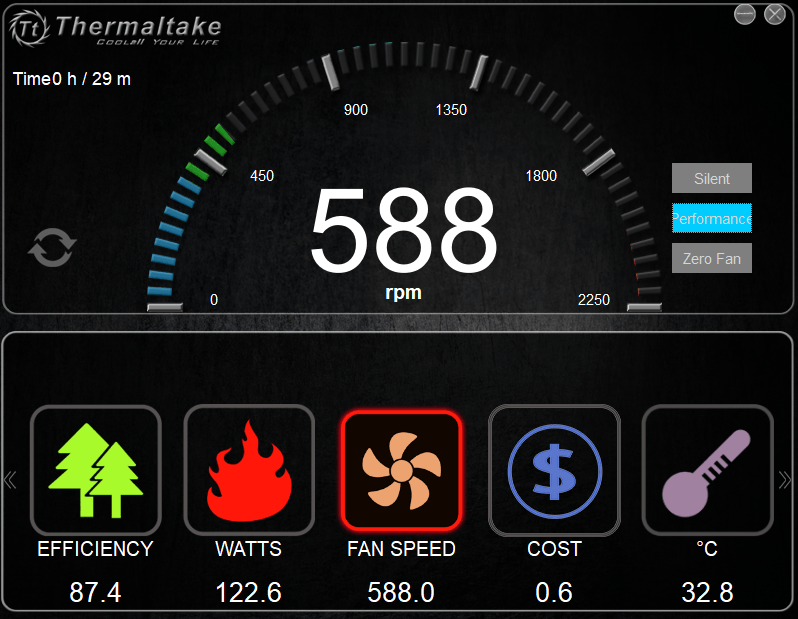Close the Thermaltake application window
The image size is (798, 619).
(x=775, y=14)
